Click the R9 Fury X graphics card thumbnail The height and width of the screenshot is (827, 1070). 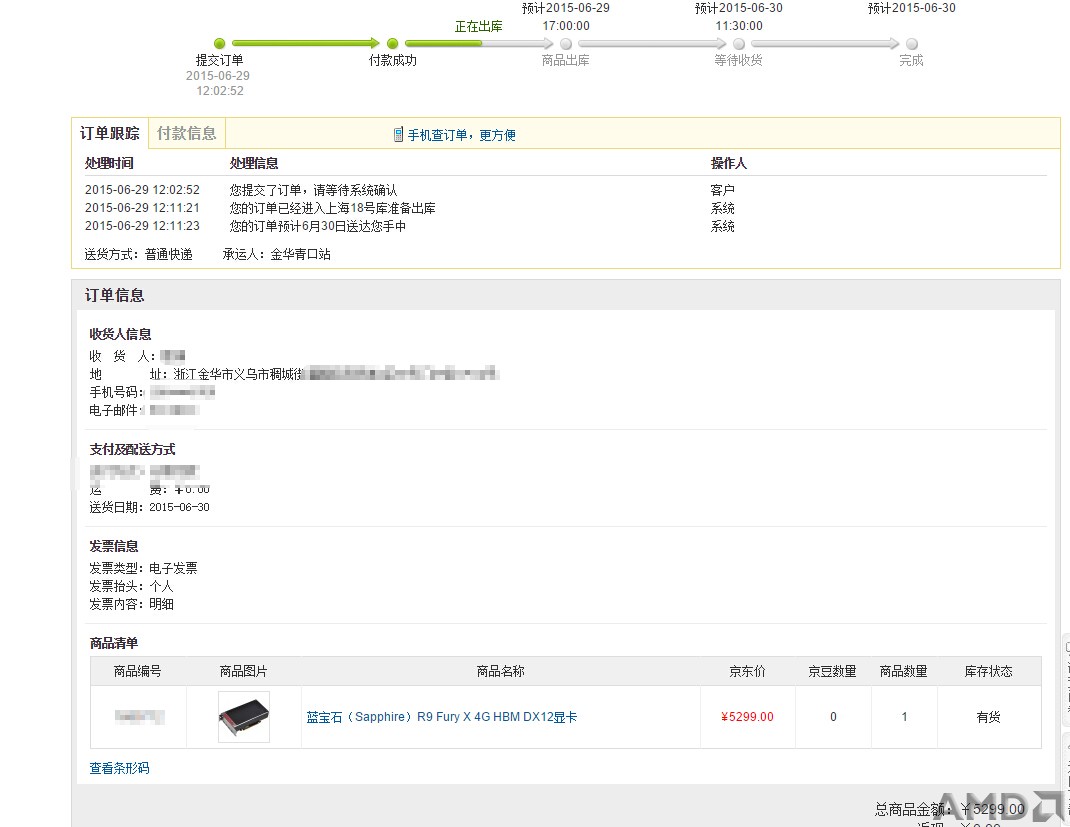(x=244, y=717)
